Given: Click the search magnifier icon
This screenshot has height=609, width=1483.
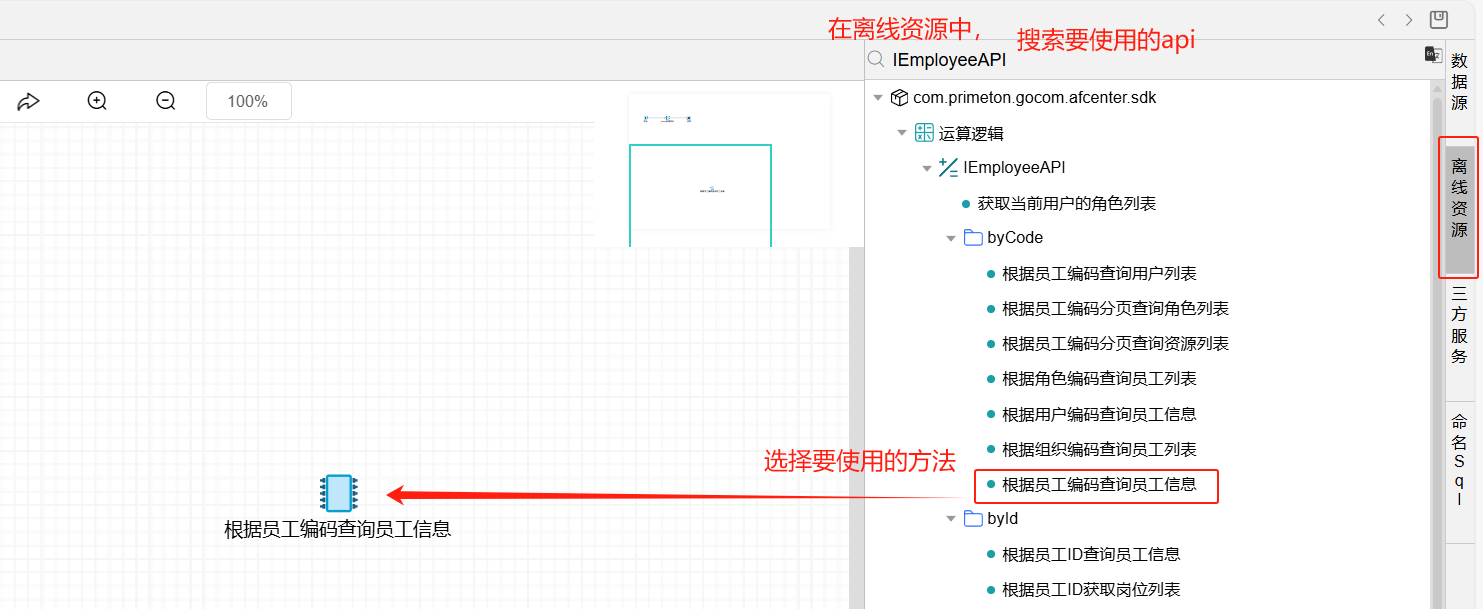Looking at the screenshot, I should point(875,59).
